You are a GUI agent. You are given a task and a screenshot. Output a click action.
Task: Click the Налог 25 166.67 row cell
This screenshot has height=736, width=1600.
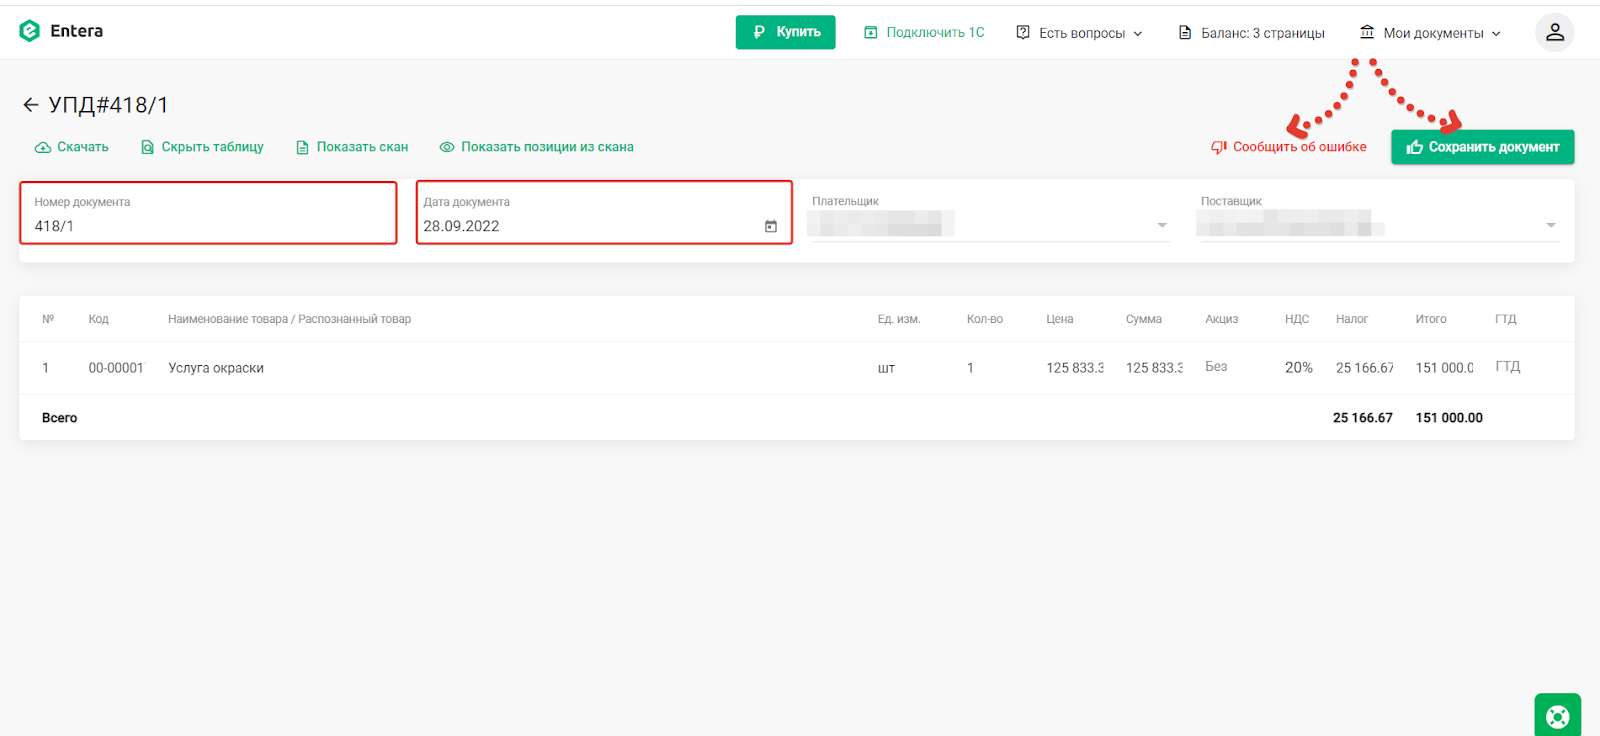click(1365, 368)
